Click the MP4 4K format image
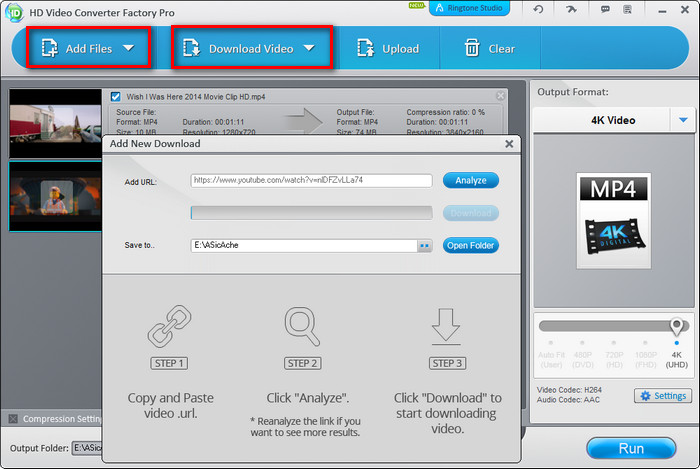 [613, 221]
